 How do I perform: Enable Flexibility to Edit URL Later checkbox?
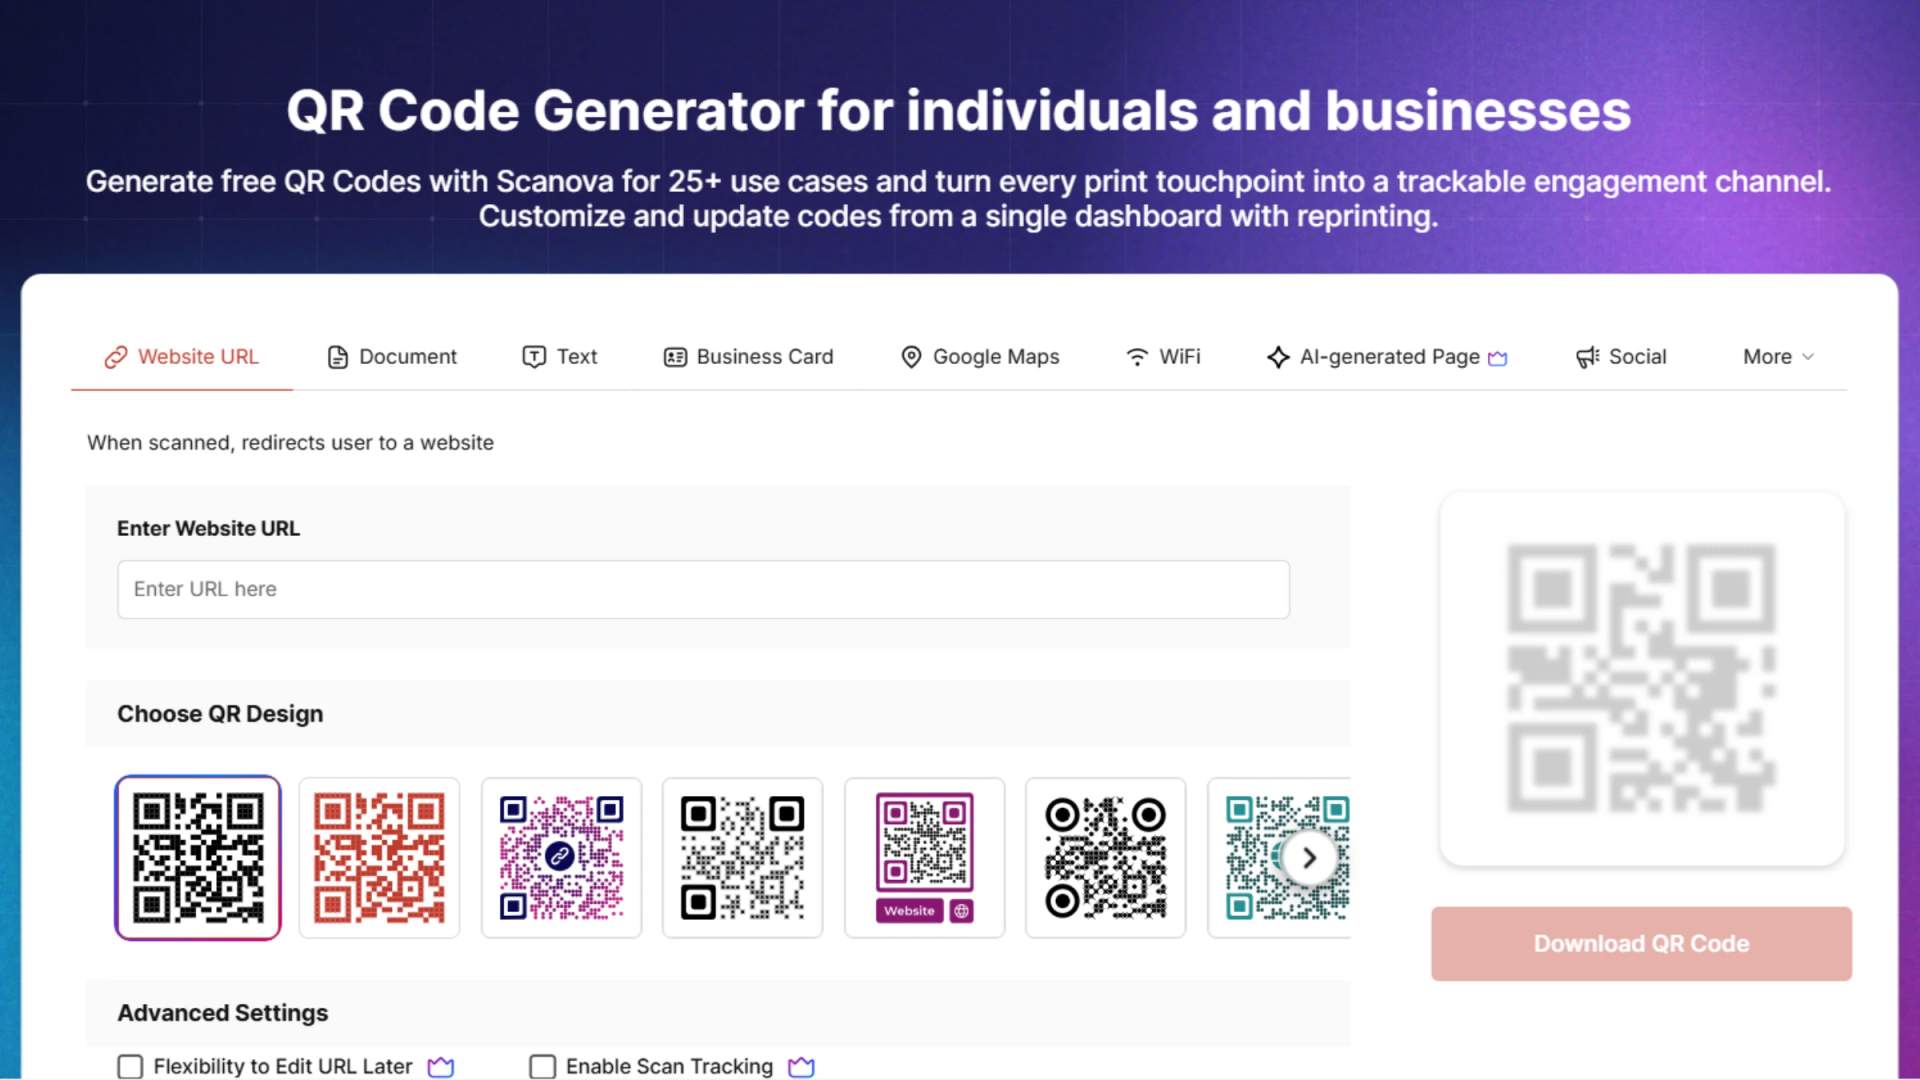130,1067
